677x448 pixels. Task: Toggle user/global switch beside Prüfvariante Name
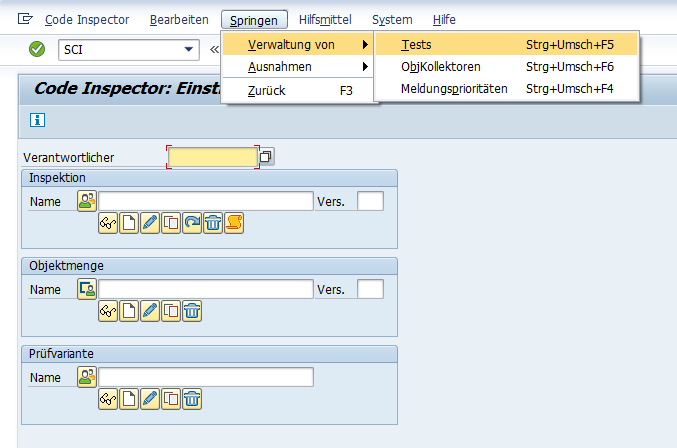pyautogui.click(x=87, y=377)
